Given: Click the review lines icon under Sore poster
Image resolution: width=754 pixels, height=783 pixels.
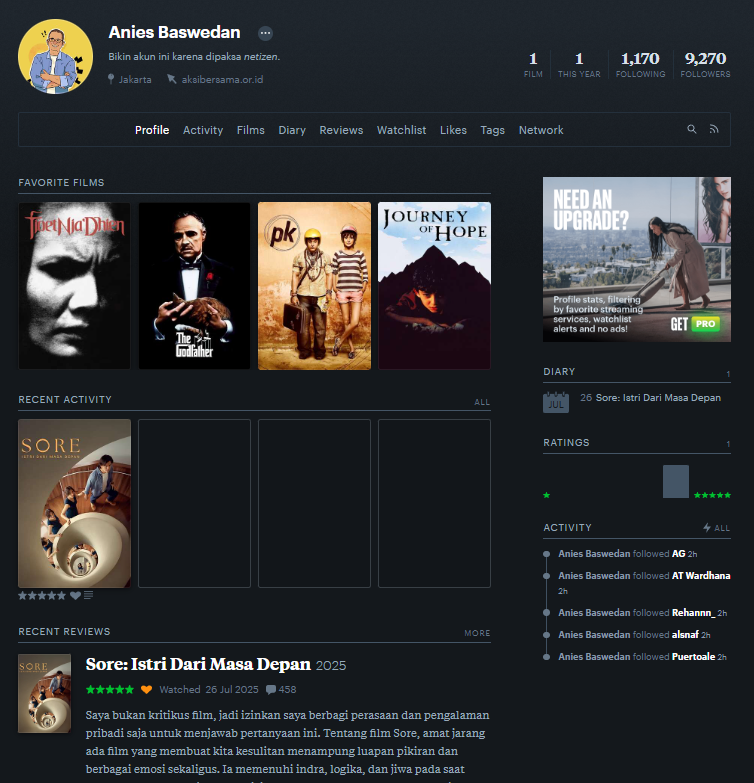Looking at the screenshot, I should 88,595.
